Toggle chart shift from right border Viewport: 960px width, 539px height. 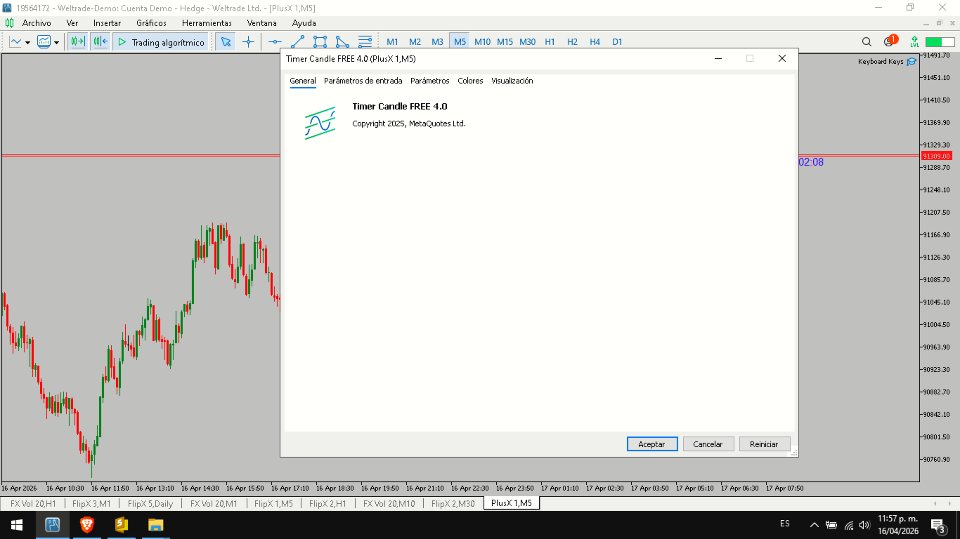(x=100, y=42)
